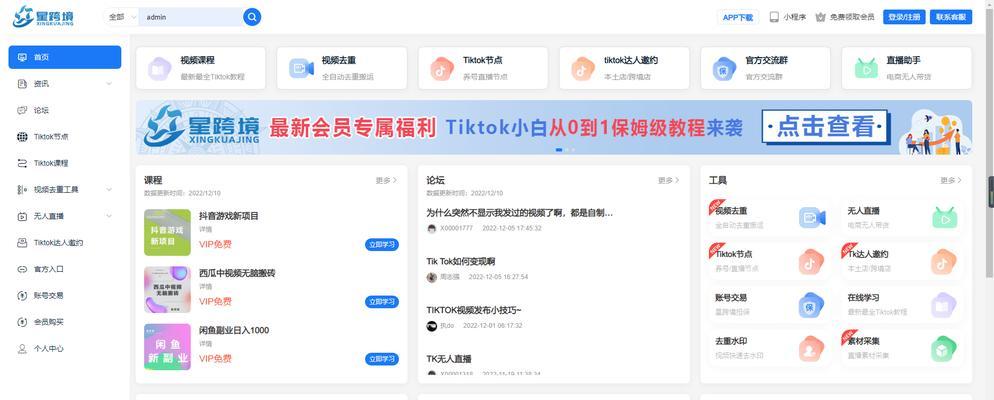Click the 视频课程 card icon at top
Screen dimensions: 994x400
pos(160,68)
